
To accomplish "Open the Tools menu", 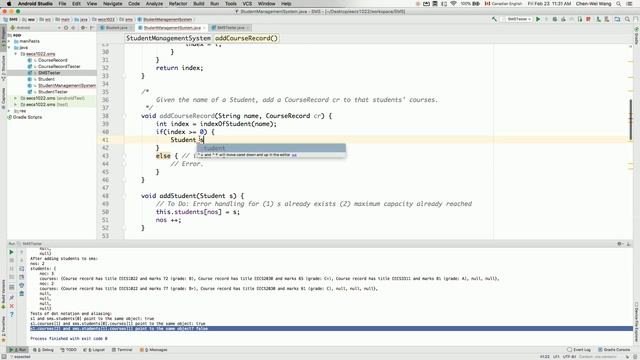I will click(x=231, y=4).
